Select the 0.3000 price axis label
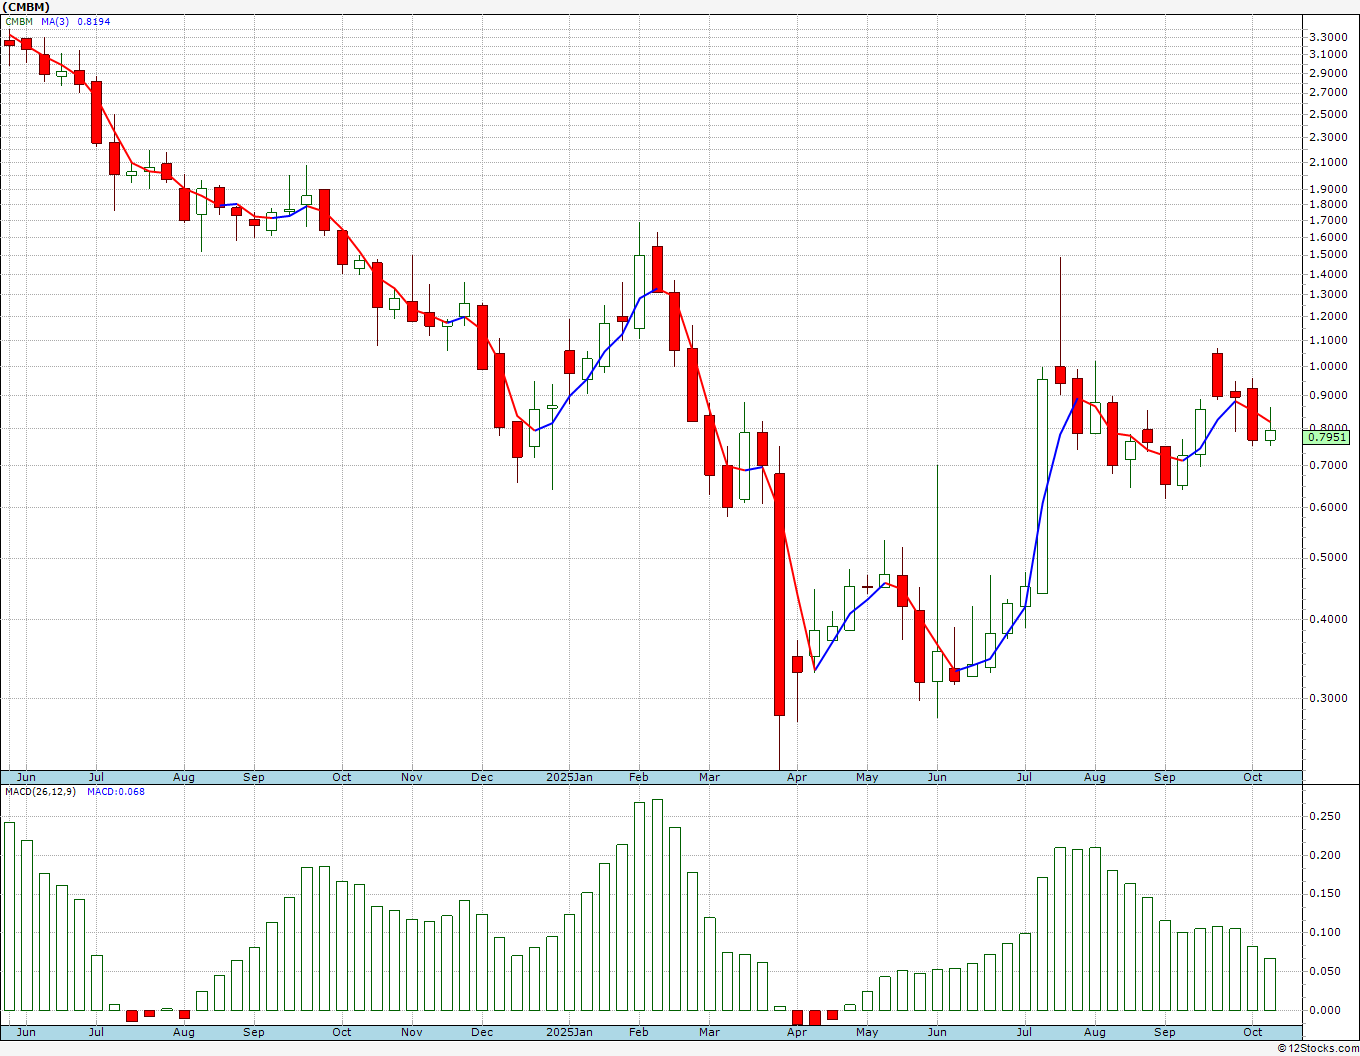The image size is (1360, 1056). [1328, 698]
